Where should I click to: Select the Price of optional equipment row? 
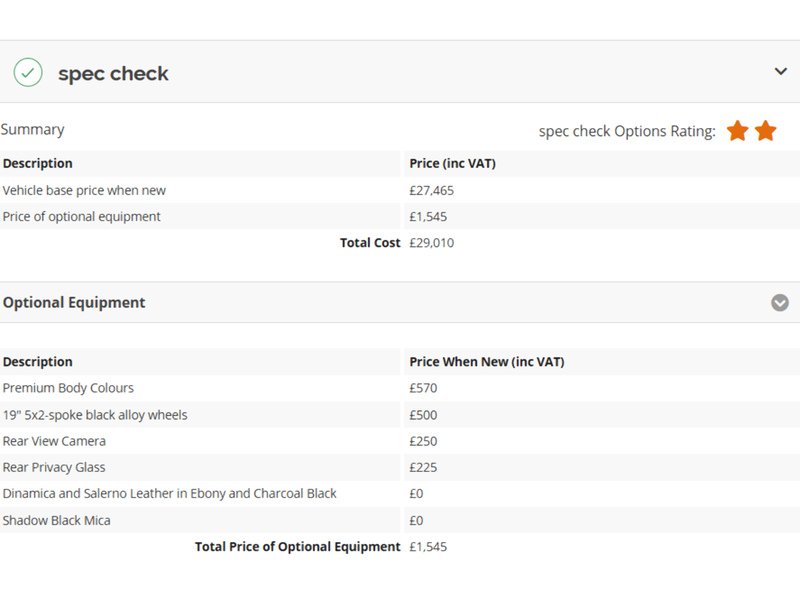pyautogui.click(x=81, y=216)
